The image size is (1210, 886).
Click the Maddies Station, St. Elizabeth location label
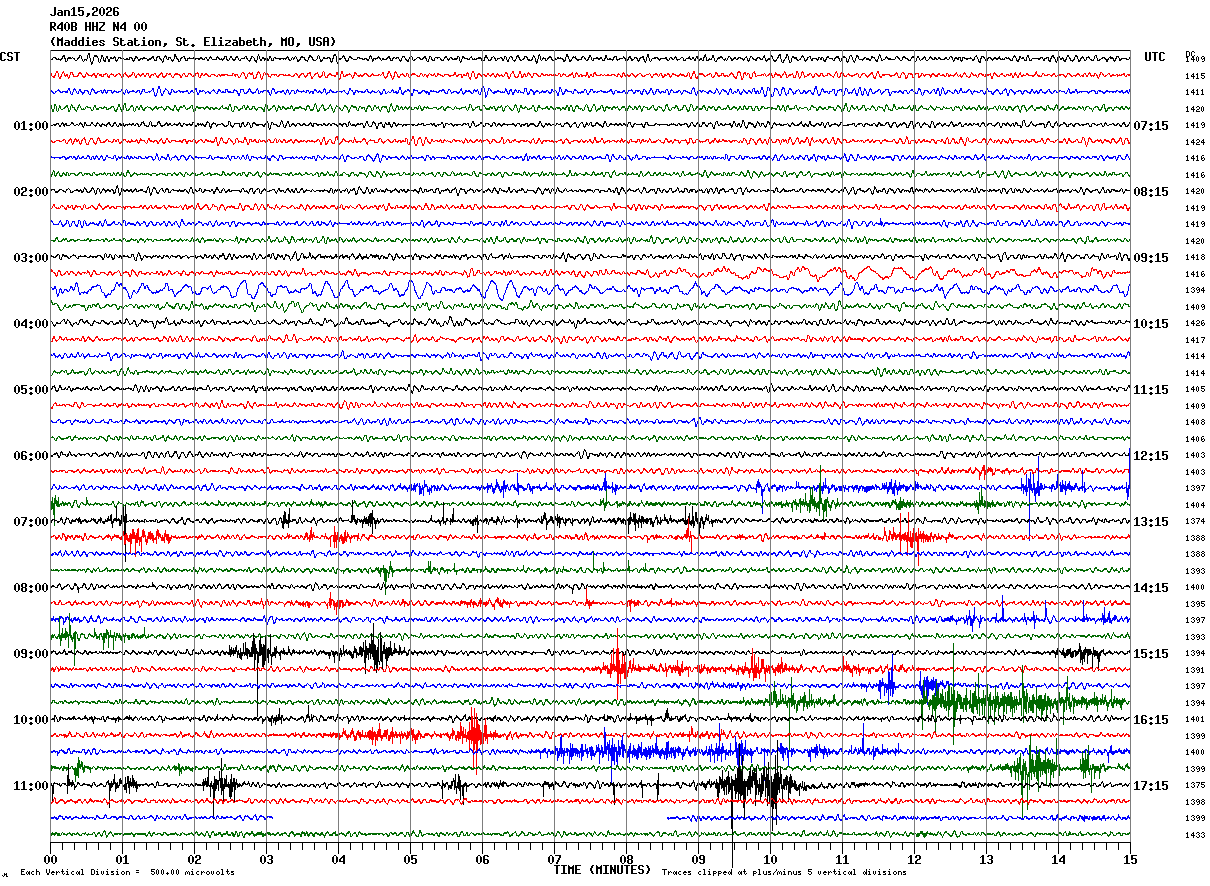pos(193,42)
